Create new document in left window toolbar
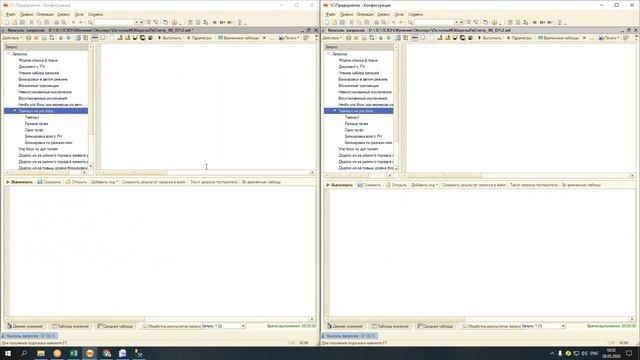 7,22
